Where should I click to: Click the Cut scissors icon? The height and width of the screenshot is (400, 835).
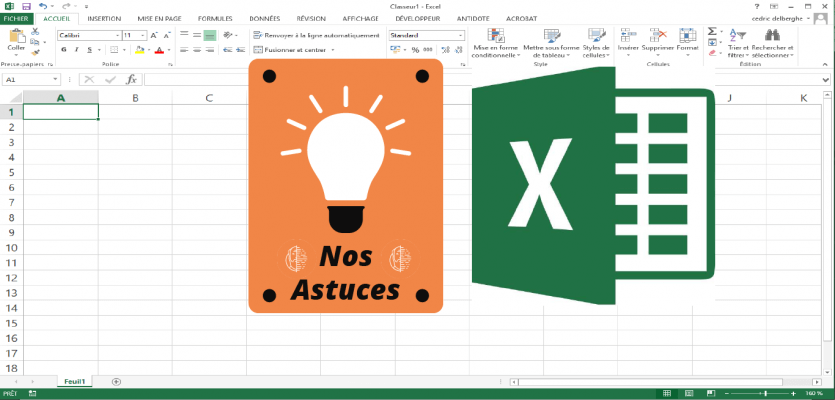[35, 31]
